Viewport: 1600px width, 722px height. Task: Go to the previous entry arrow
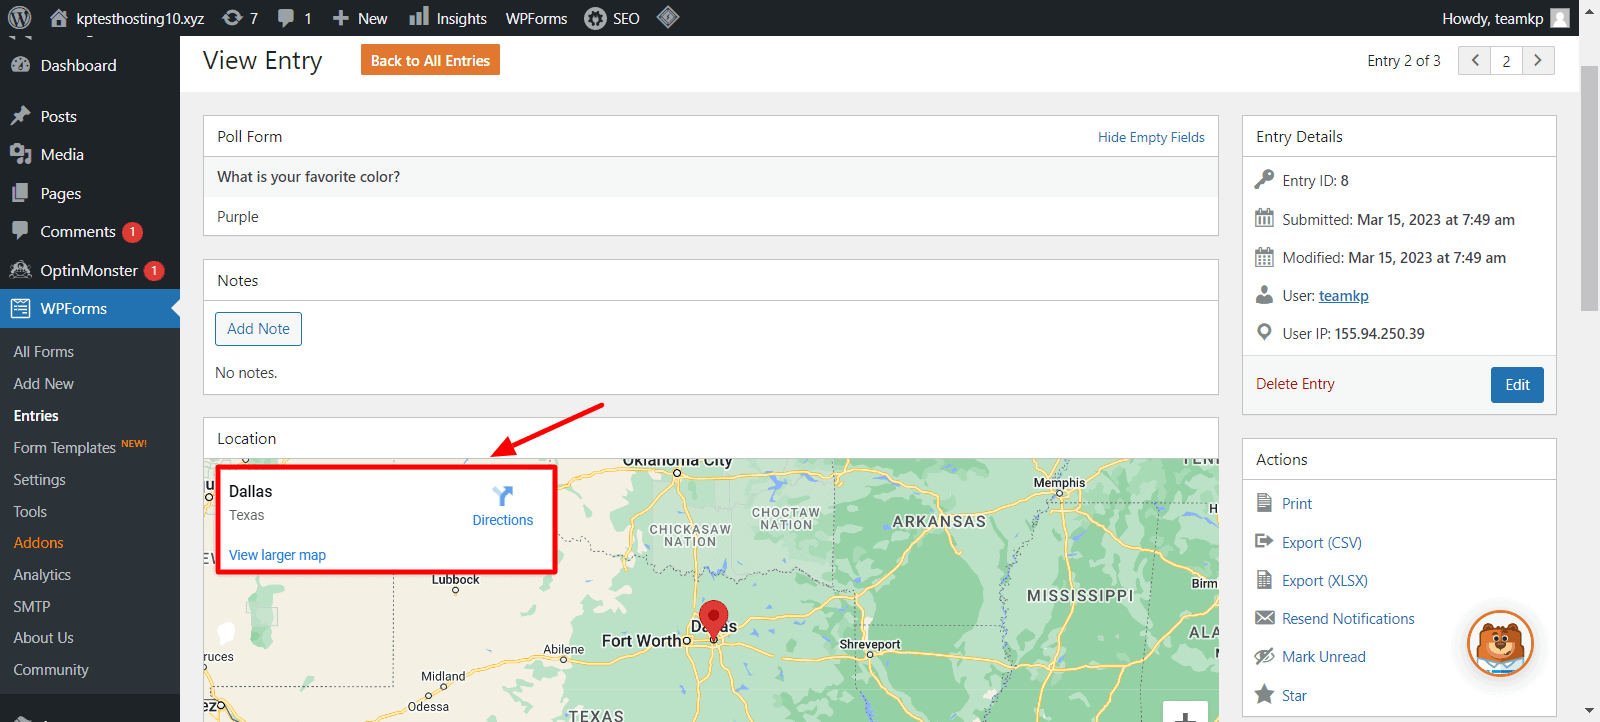[1475, 61]
